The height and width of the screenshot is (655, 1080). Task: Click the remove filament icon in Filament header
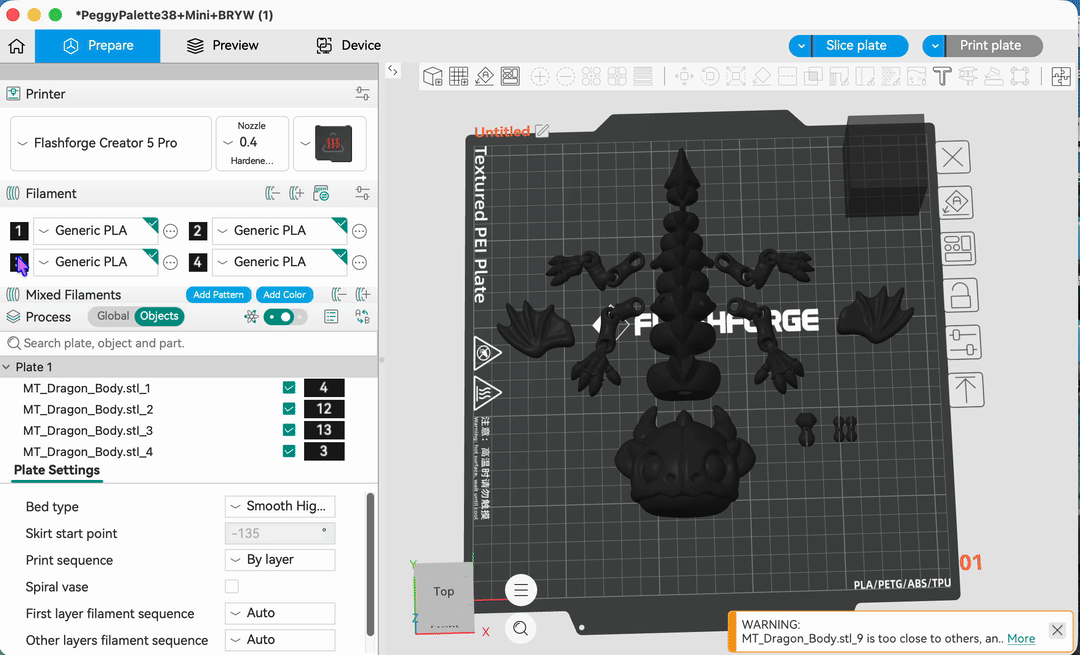tap(272, 194)
